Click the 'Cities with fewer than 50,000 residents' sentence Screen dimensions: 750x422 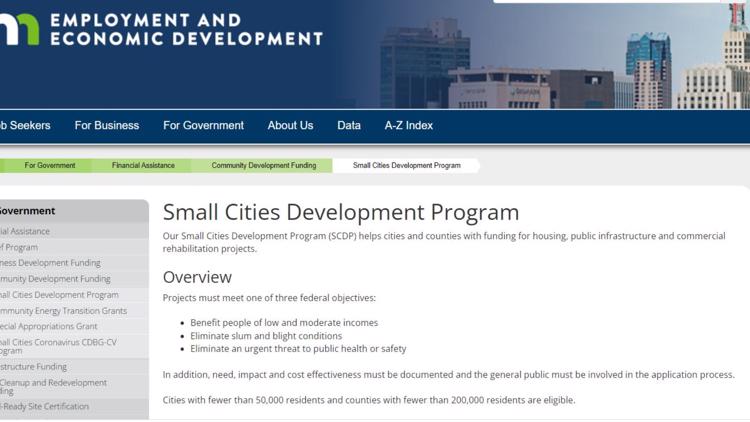click(x=369, y=400)
